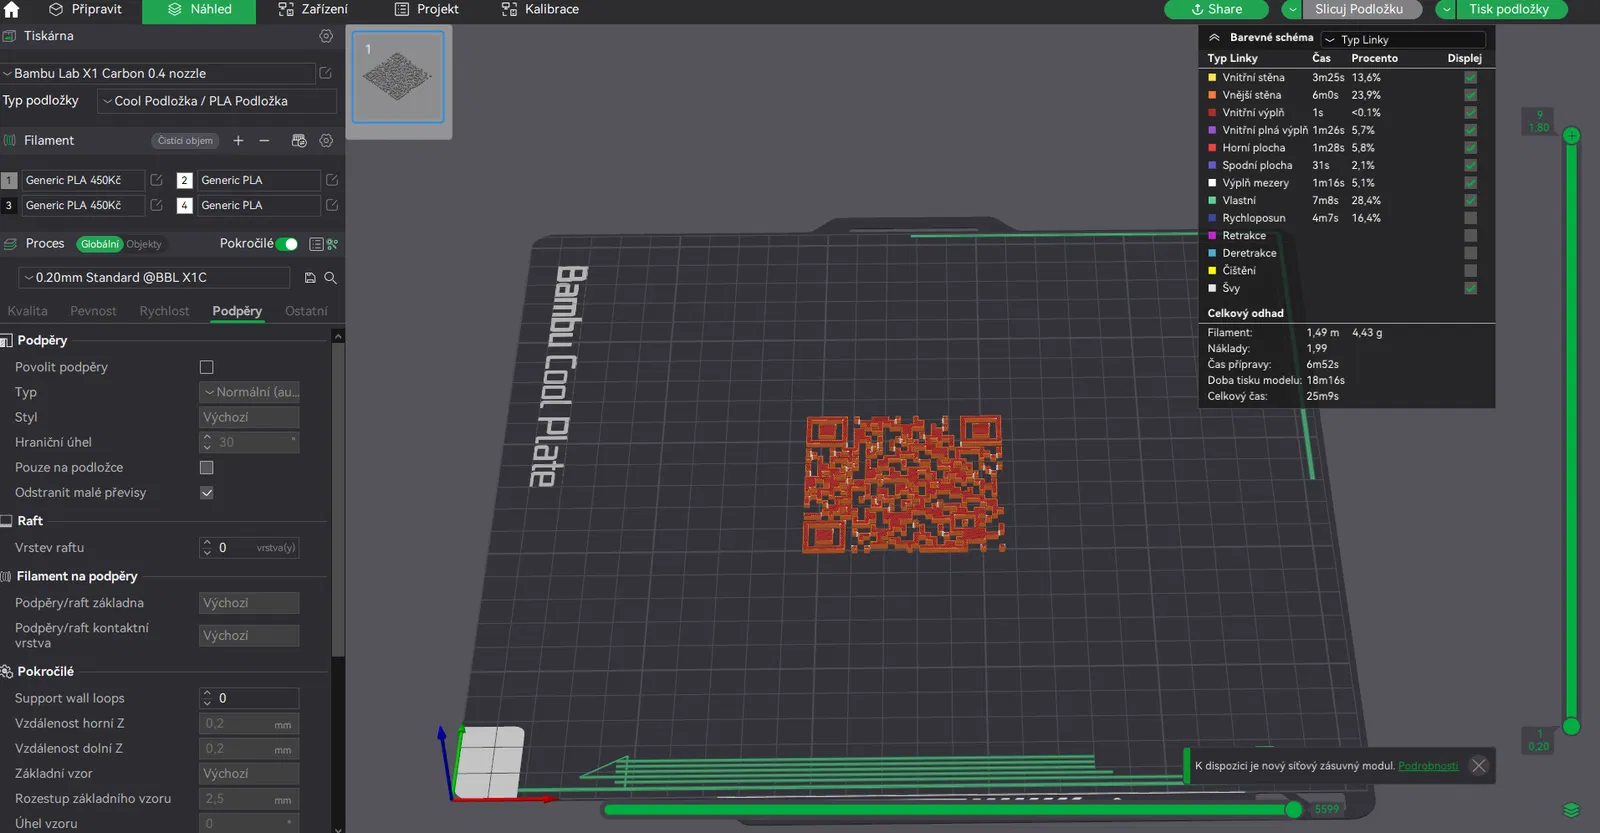This screenshot has width=1600, height=833.
Task: Open the Podrobnosti link in notification
Action: 1428,766
